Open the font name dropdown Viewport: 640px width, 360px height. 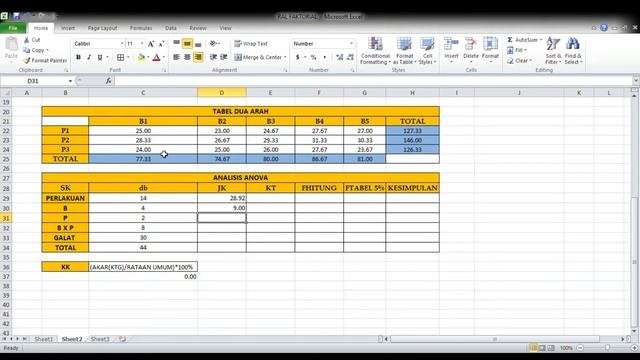click(122, 44)
